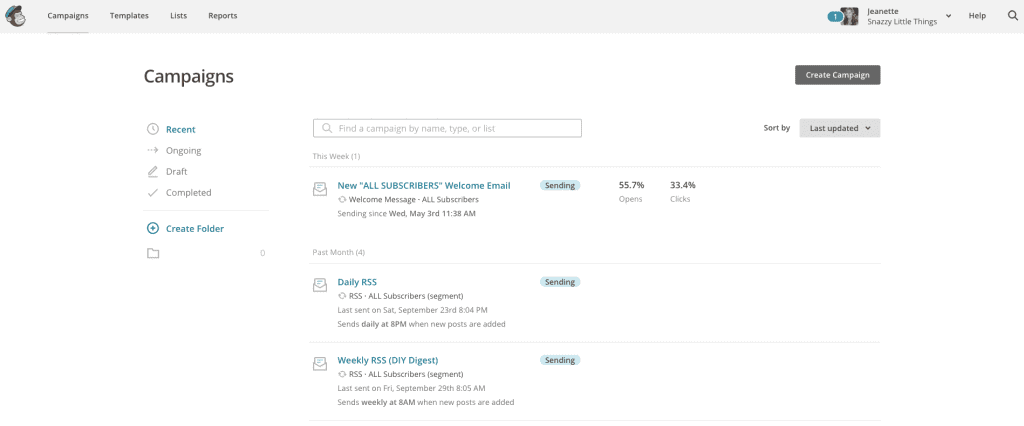Open the Templates menu item
1024x426 pixels.
[129, 16]
